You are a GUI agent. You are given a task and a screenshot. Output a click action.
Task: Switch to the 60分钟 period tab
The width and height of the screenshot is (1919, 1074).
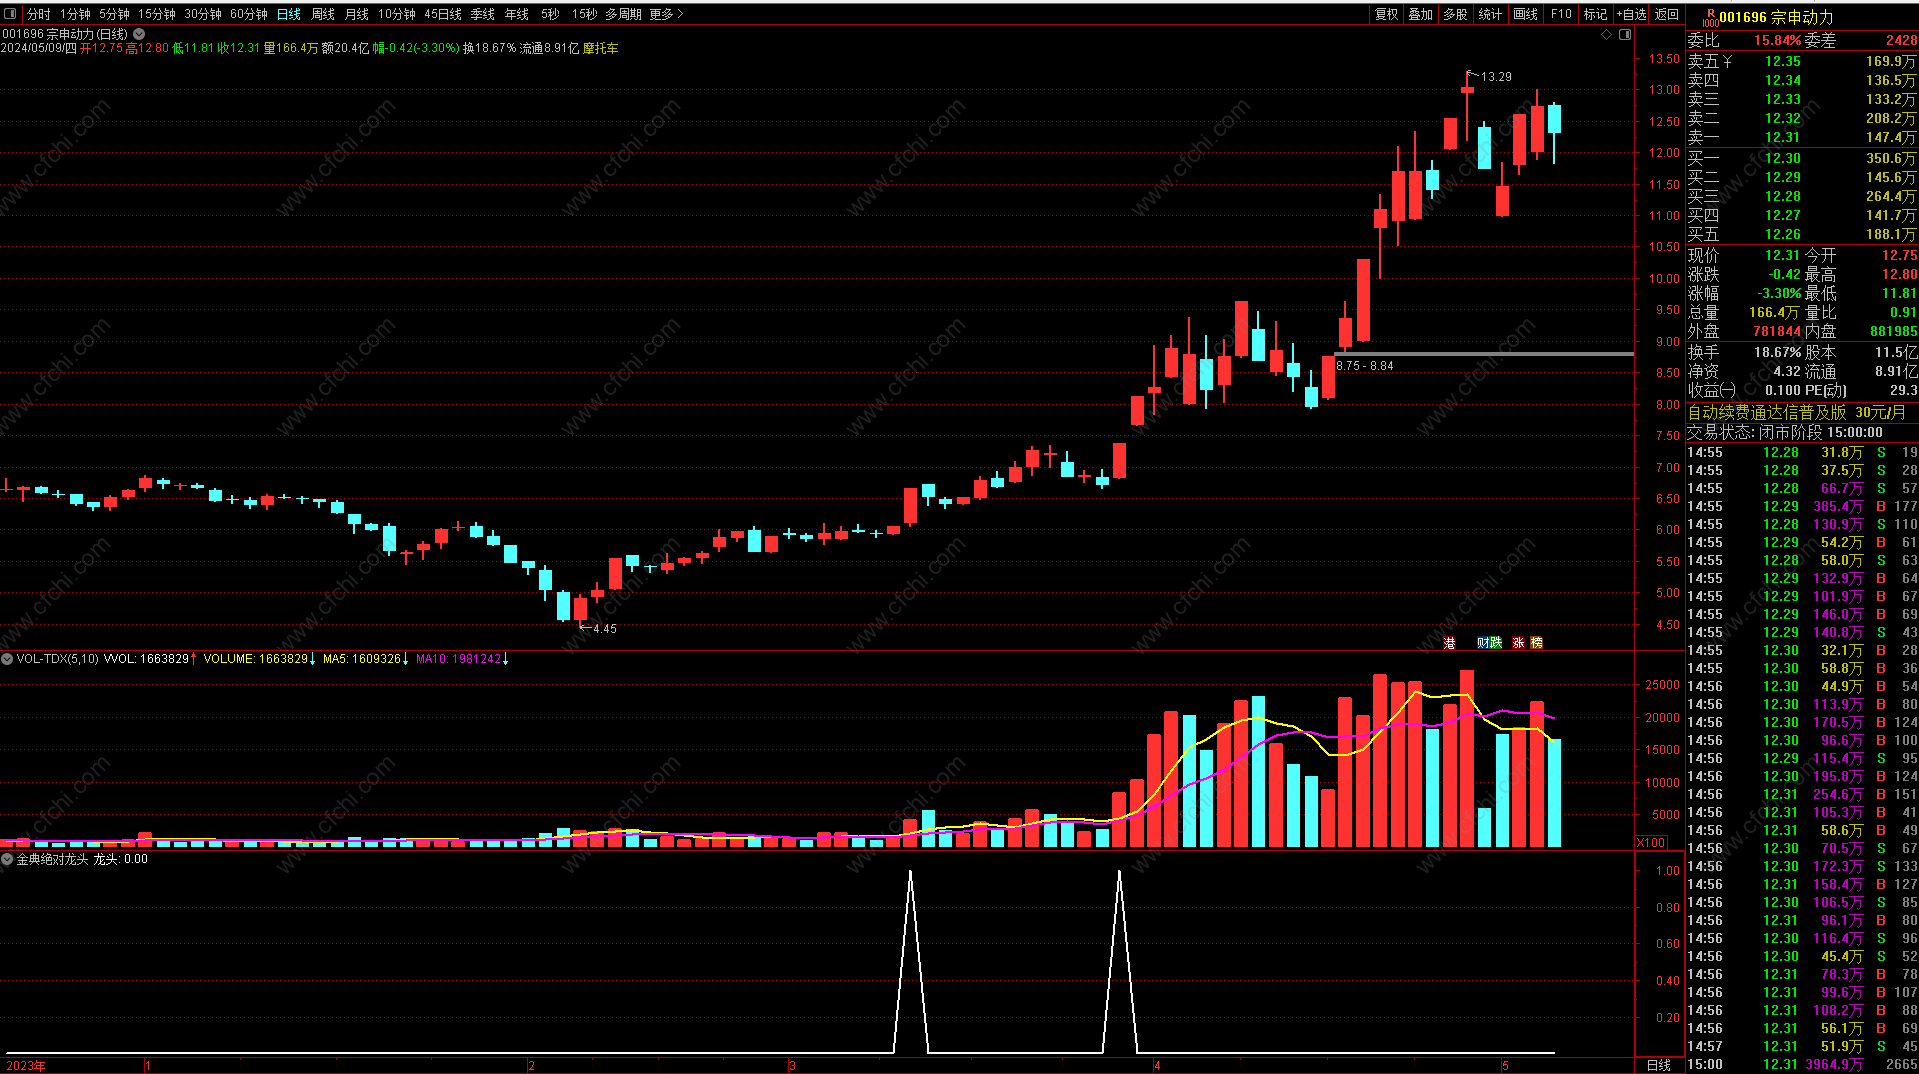pyautogui.click(x=248, y=14)
